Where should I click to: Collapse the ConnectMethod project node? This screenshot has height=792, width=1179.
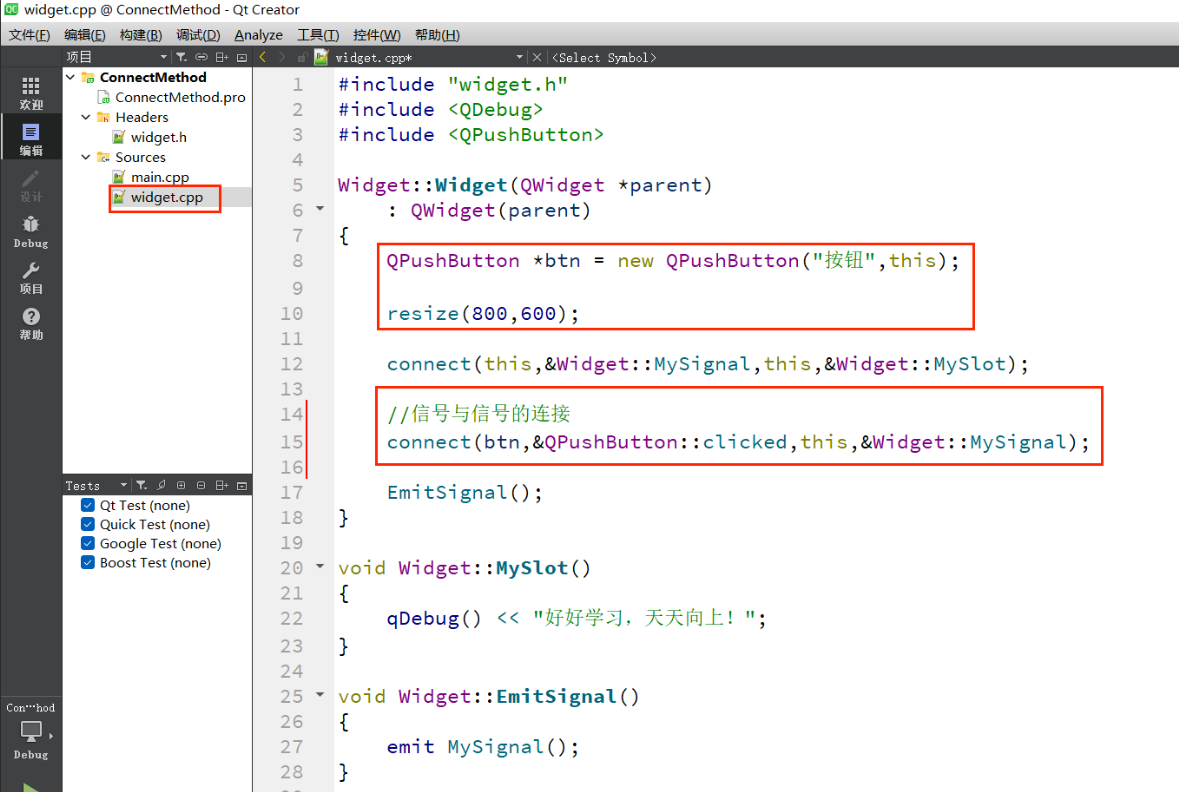pyautogui.click(x=71, y=77)
